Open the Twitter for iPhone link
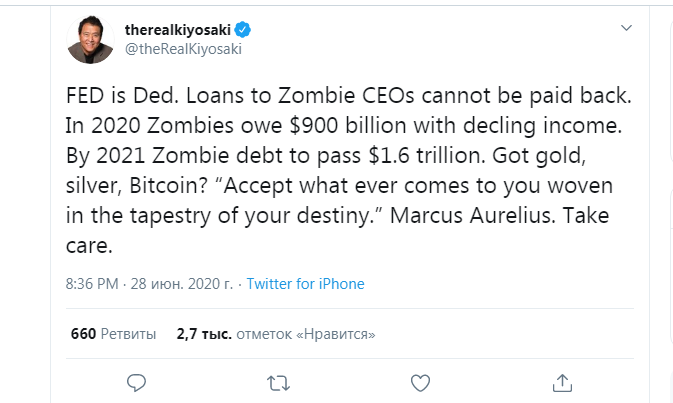 [x=305, y=284]
